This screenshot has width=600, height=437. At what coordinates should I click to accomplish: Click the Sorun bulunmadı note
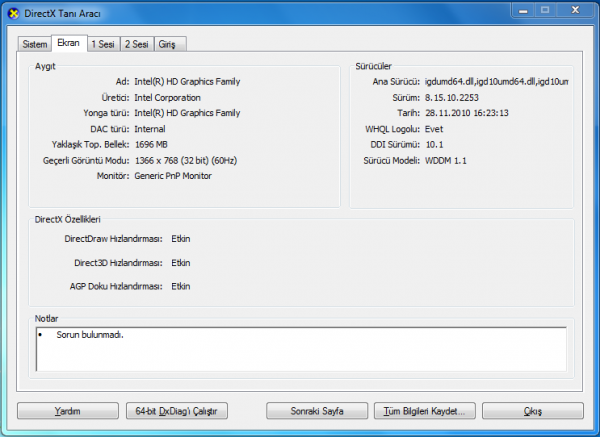(x=90, y=335)
